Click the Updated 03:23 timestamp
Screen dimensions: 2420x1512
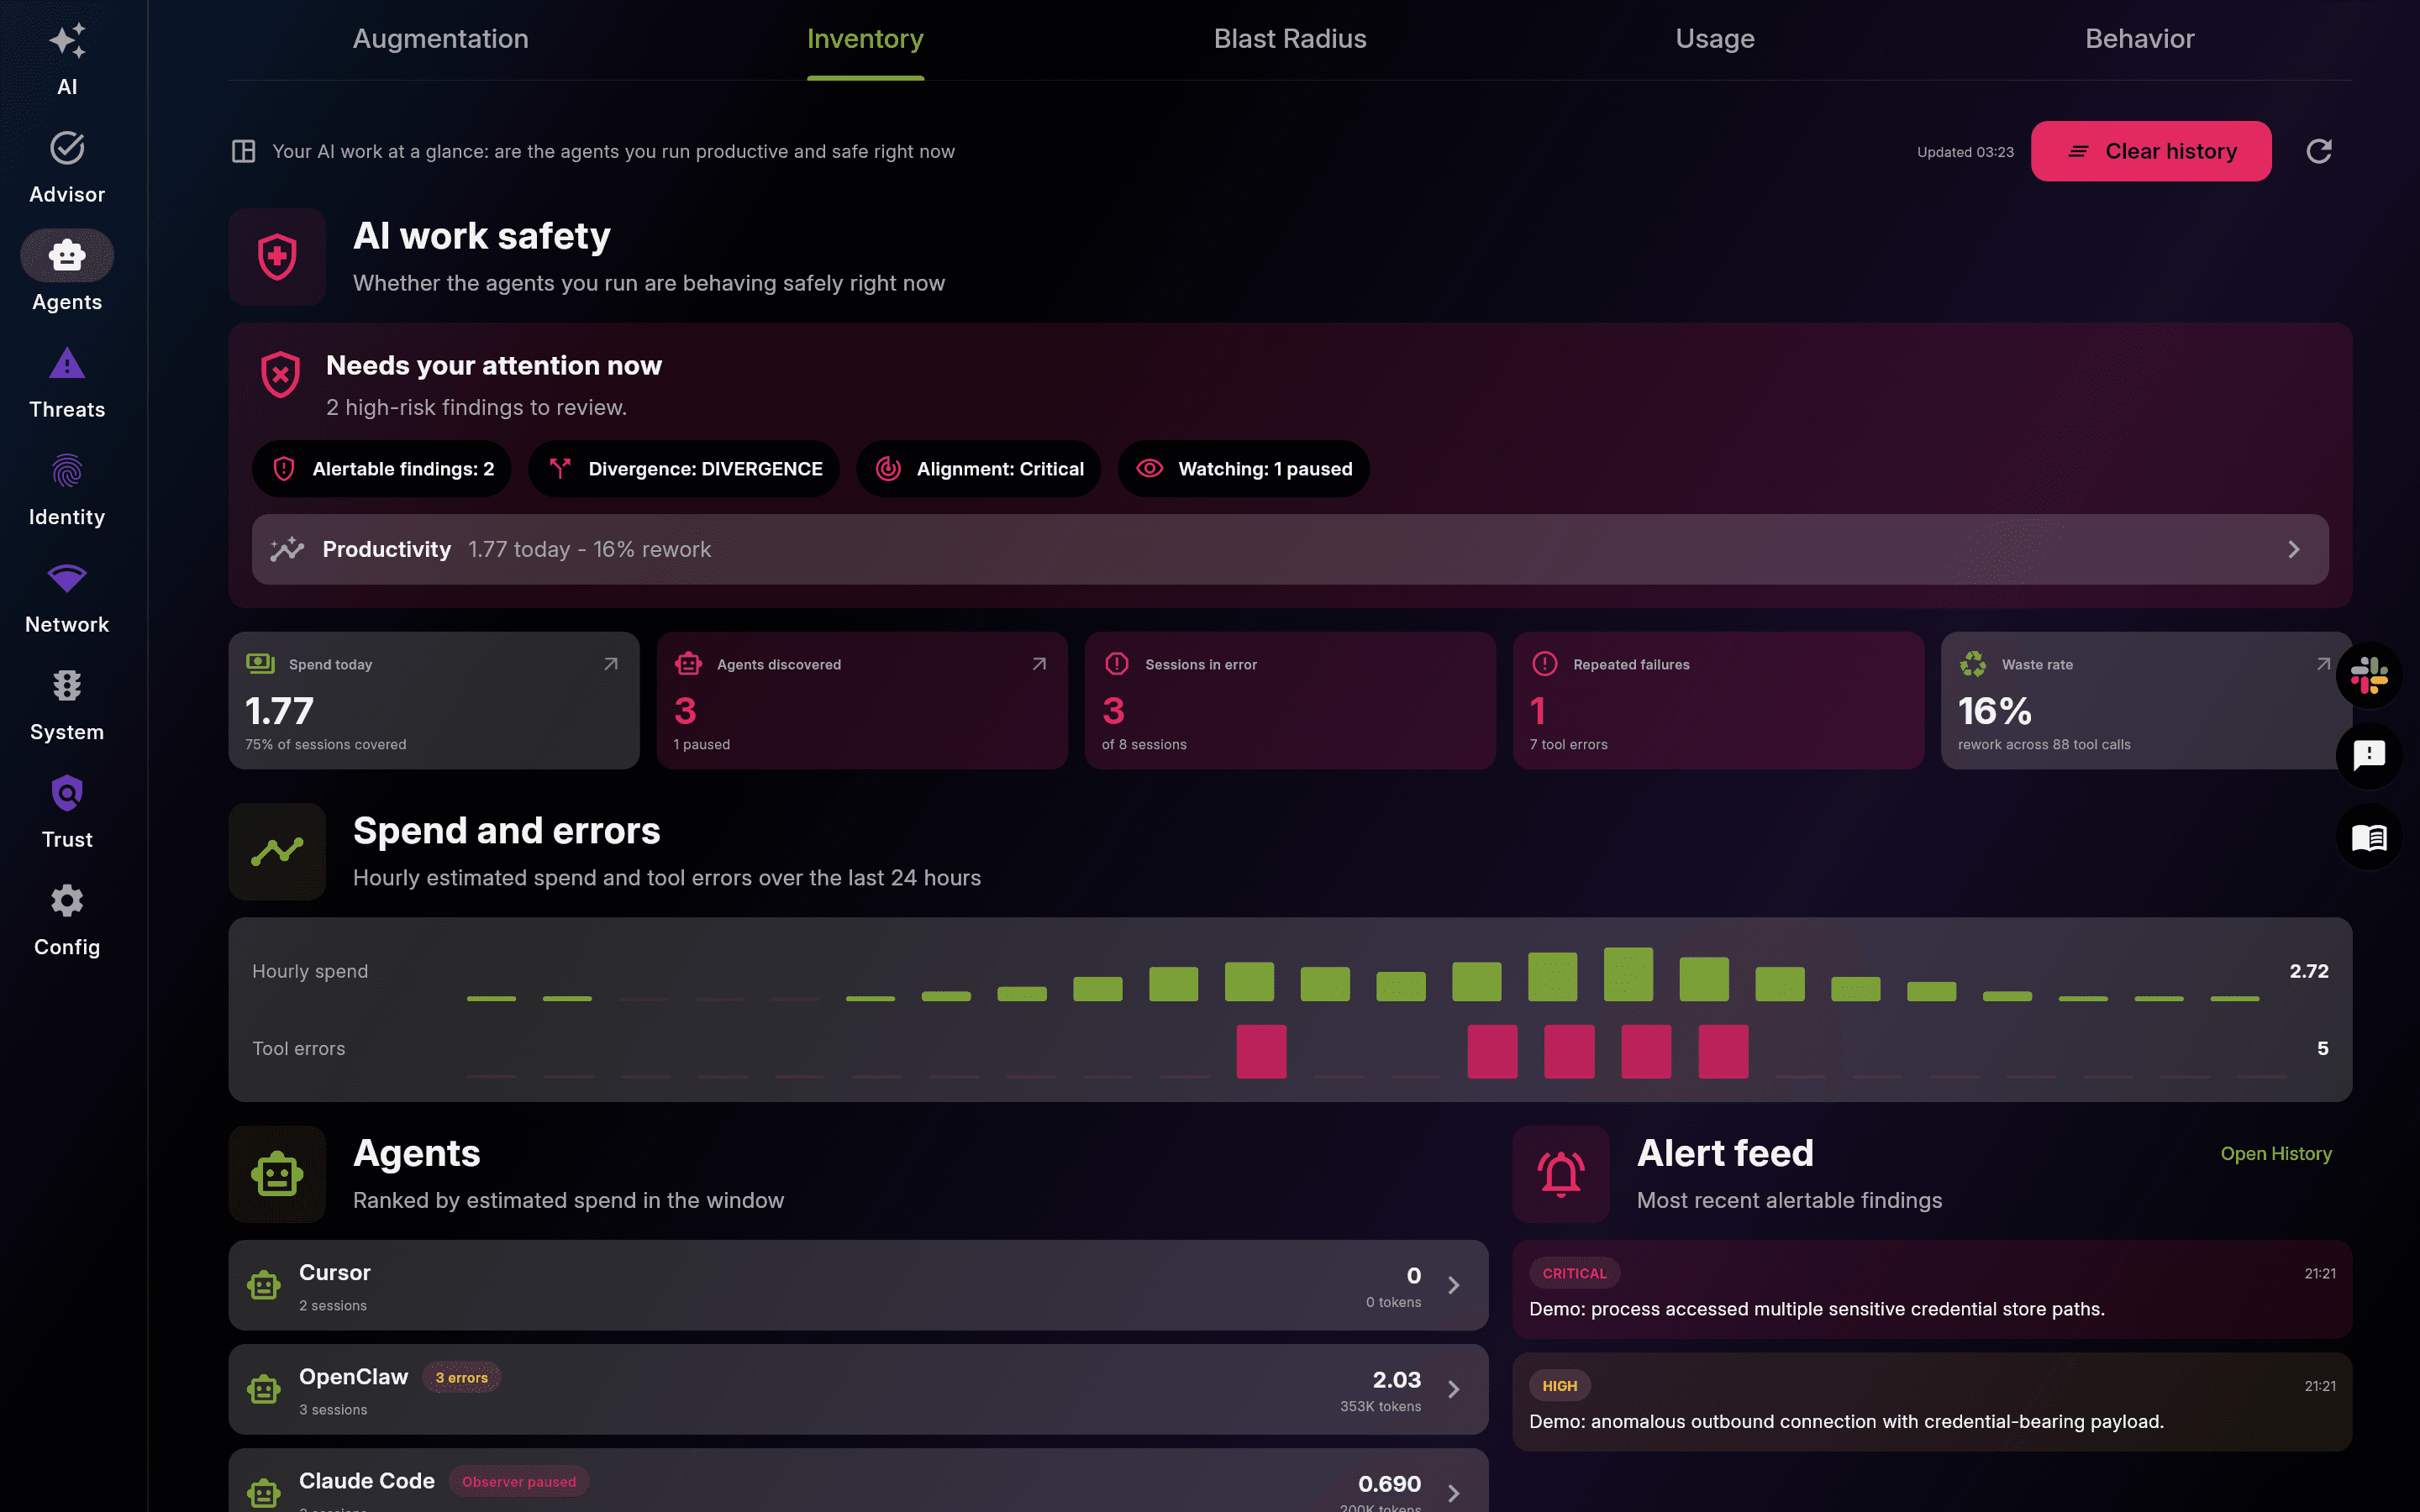click(x=1965, y=152)
